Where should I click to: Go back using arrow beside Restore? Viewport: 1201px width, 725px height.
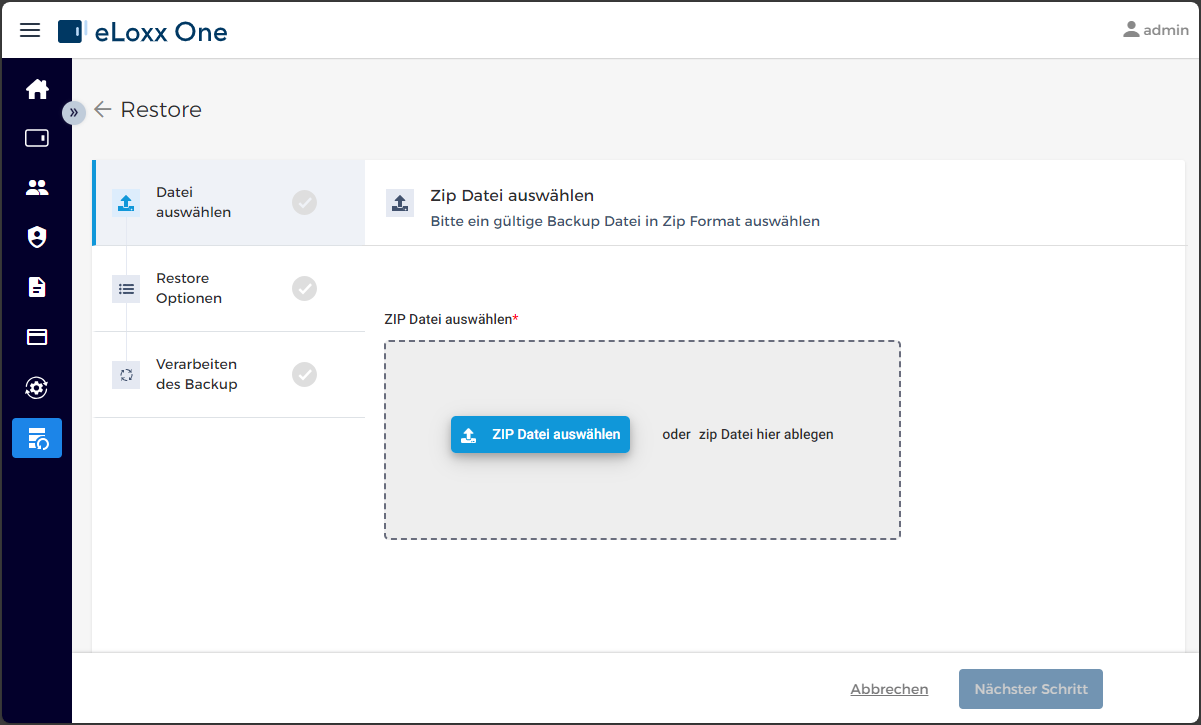click(x=102, y=110)
